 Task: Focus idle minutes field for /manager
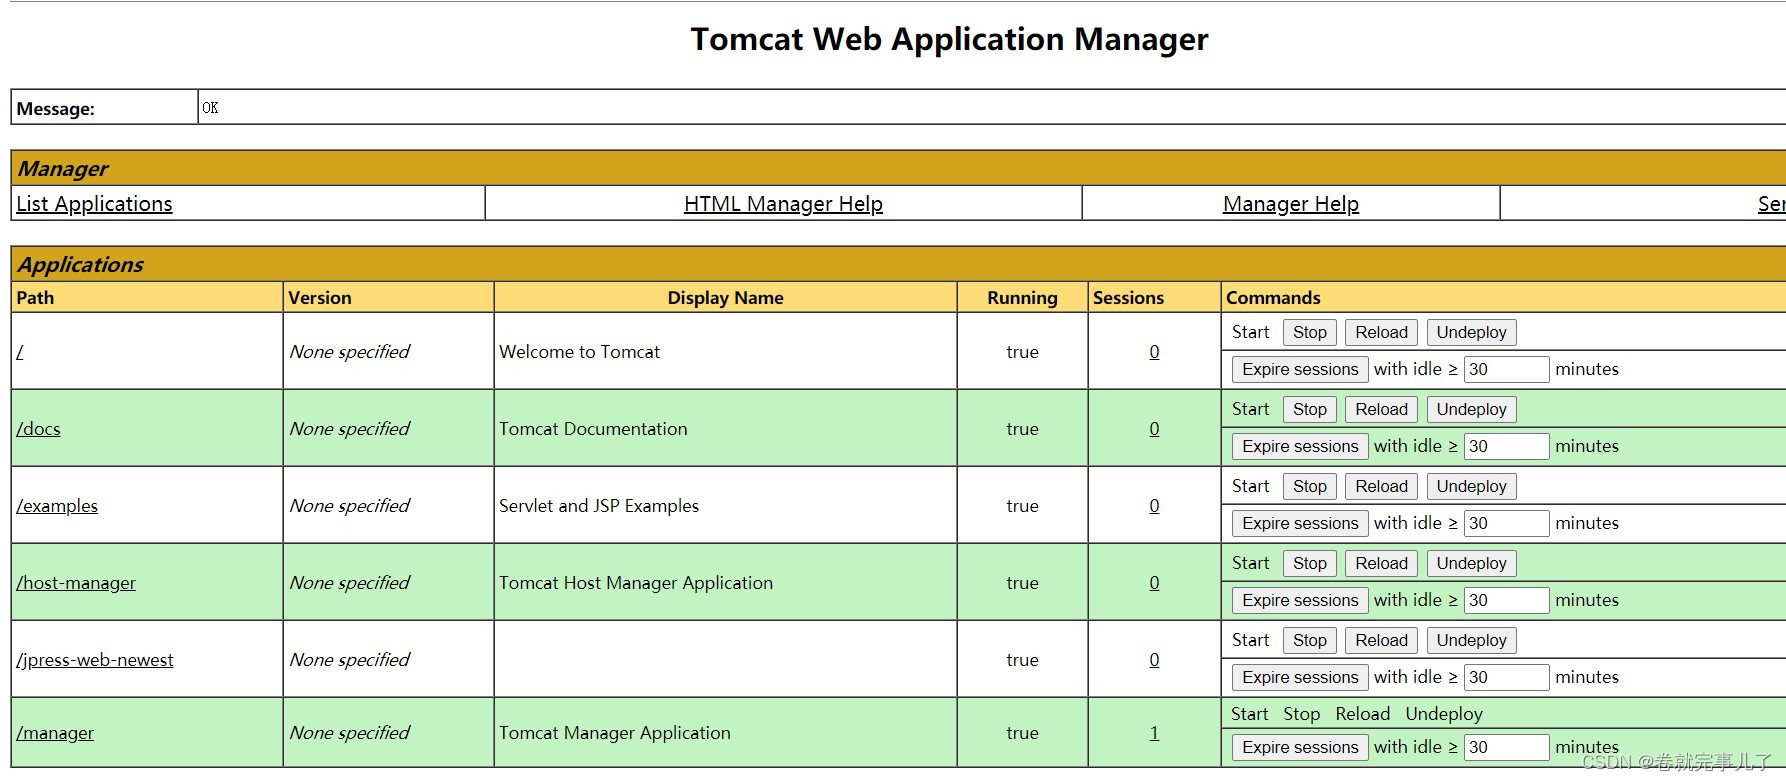pos(1506,747)
